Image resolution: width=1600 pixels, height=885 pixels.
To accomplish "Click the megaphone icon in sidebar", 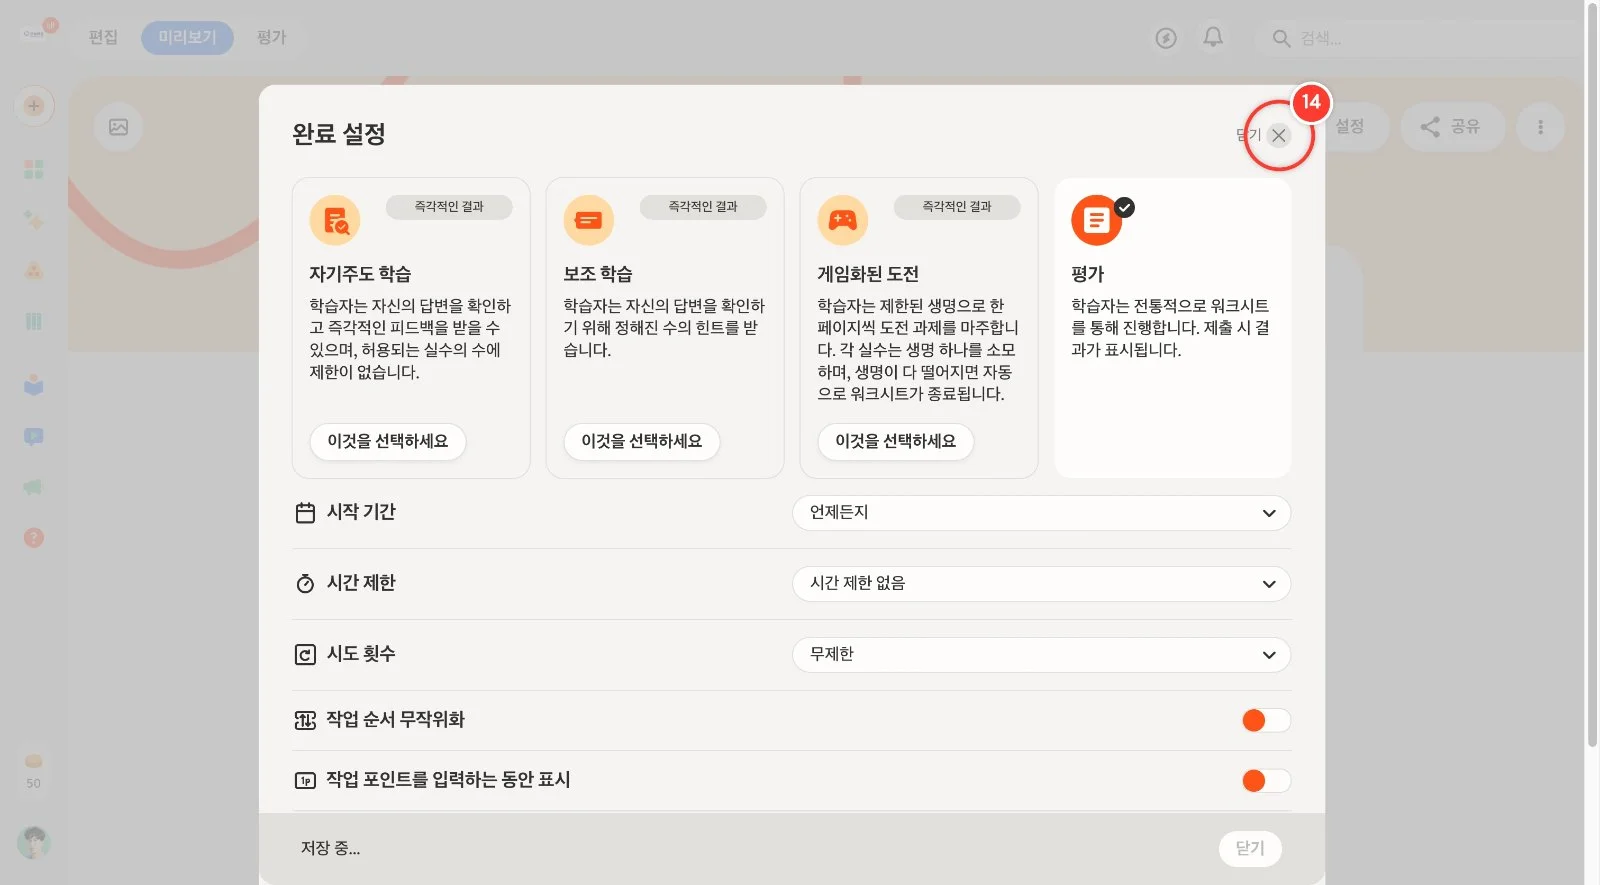I will click(34, 487).
